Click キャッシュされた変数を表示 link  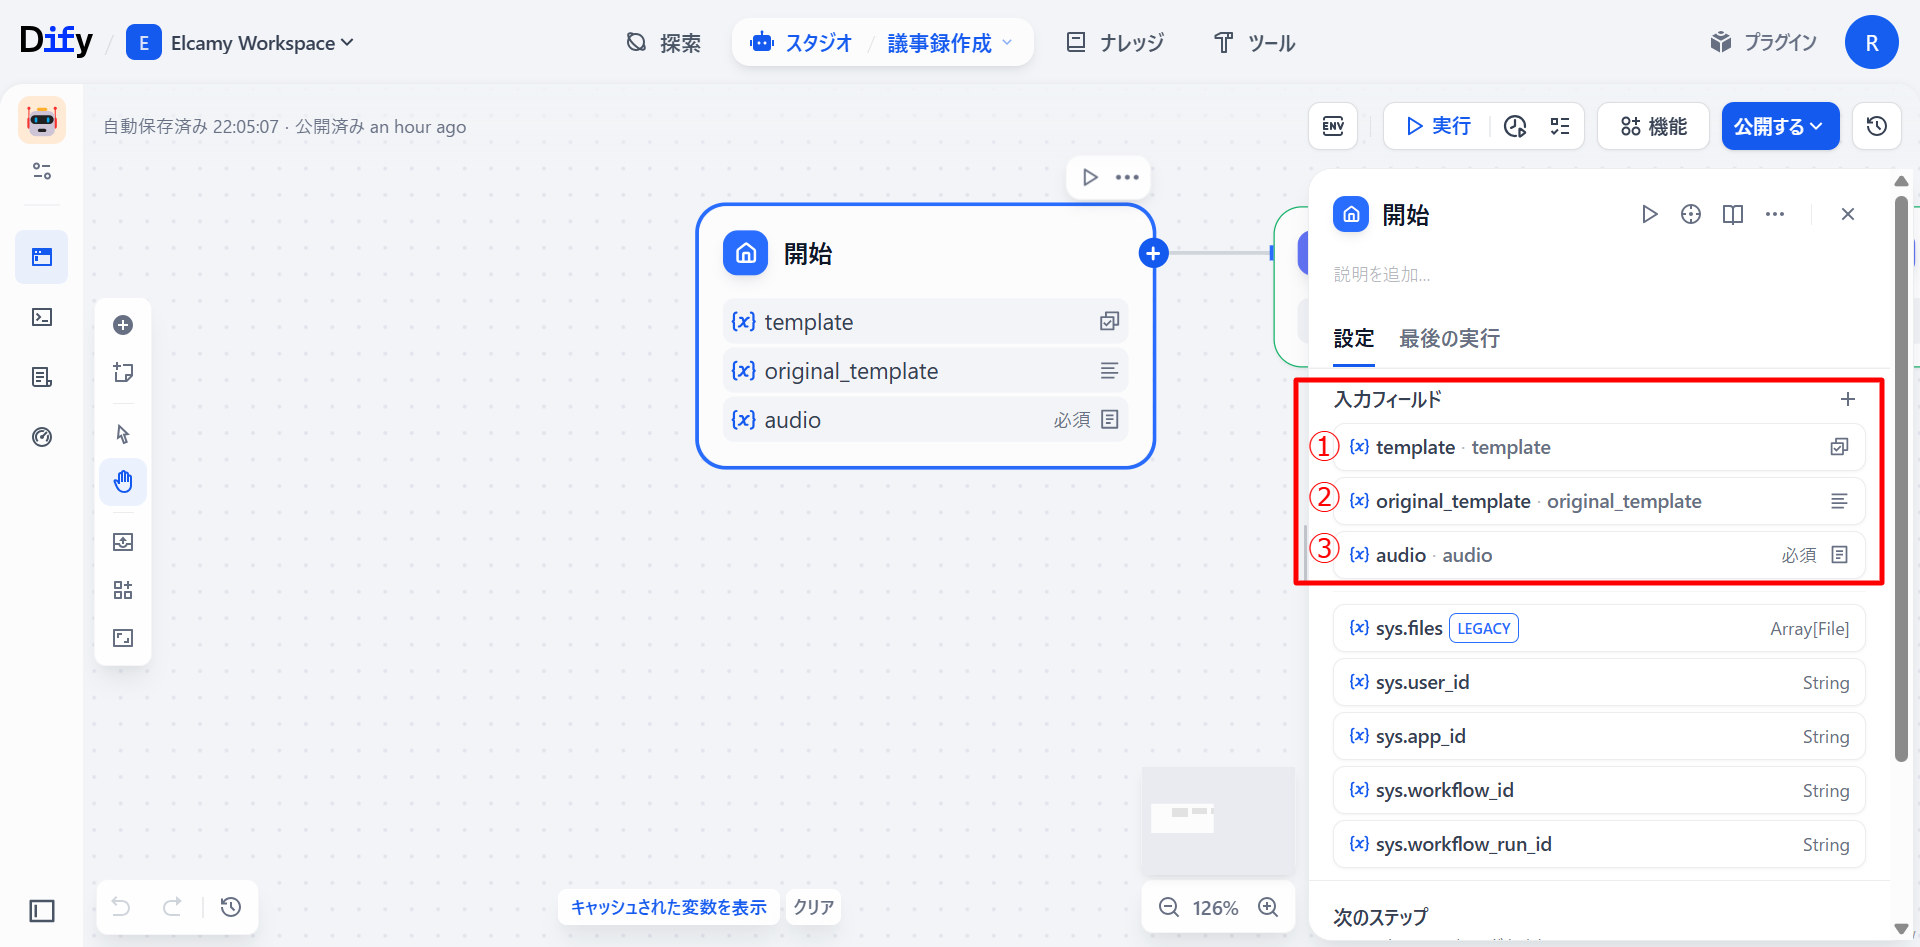click(x=668, y=907)
